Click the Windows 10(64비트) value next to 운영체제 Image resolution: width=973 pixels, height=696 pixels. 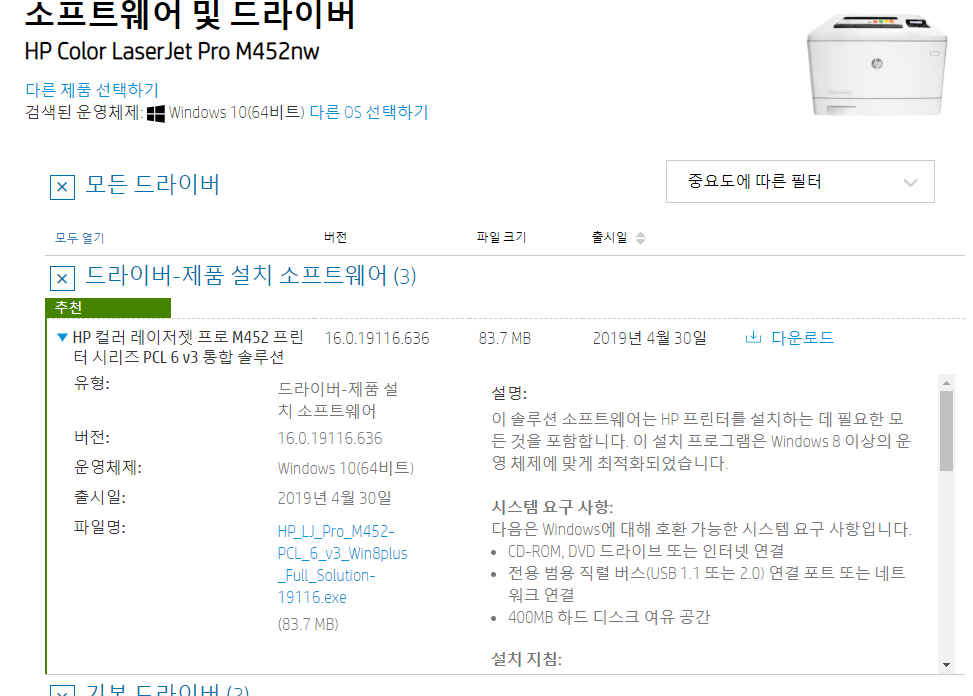346,468
